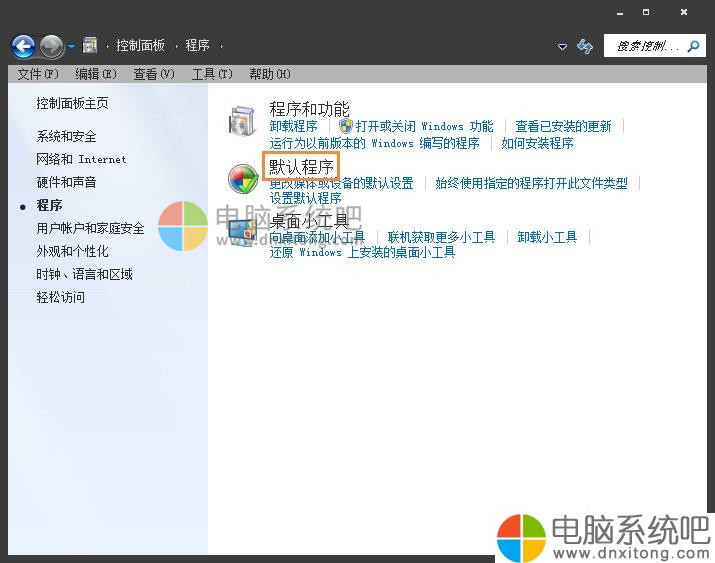Image resolution: width=715 pixels, height=563 pixels.
Task: Click 始终使用指定的程序打开此文件类型 link
Action: pos(532,183)
